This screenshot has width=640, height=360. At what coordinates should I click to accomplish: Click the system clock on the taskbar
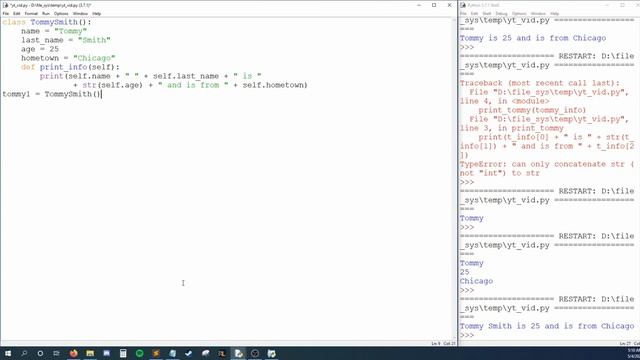click(x=634, y=353)
